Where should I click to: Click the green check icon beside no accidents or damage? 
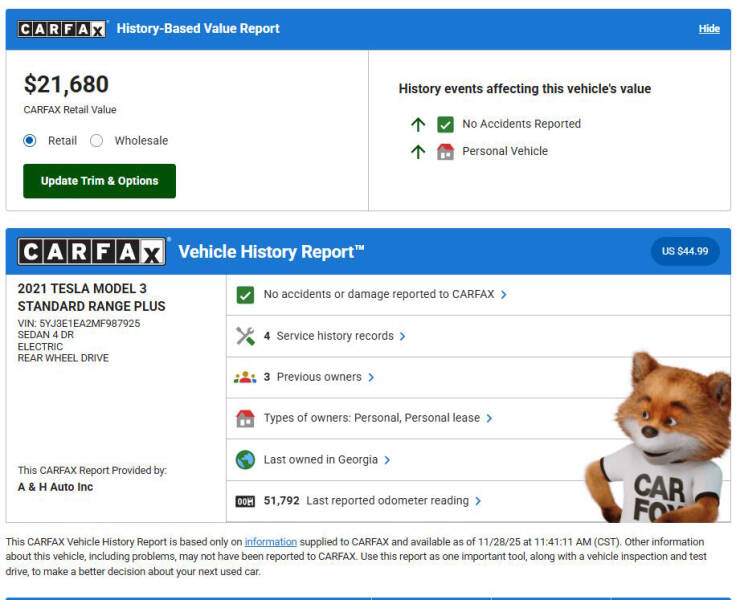pyautogui.click(x=245, y=295)
